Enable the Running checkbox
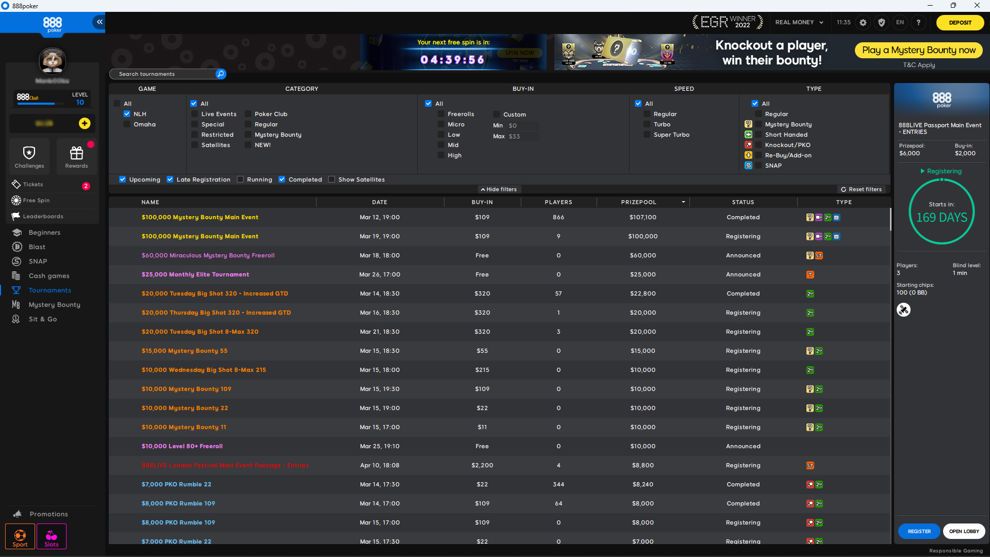Image resolution: width=990 pixels, height=557 pixels. 241,179
